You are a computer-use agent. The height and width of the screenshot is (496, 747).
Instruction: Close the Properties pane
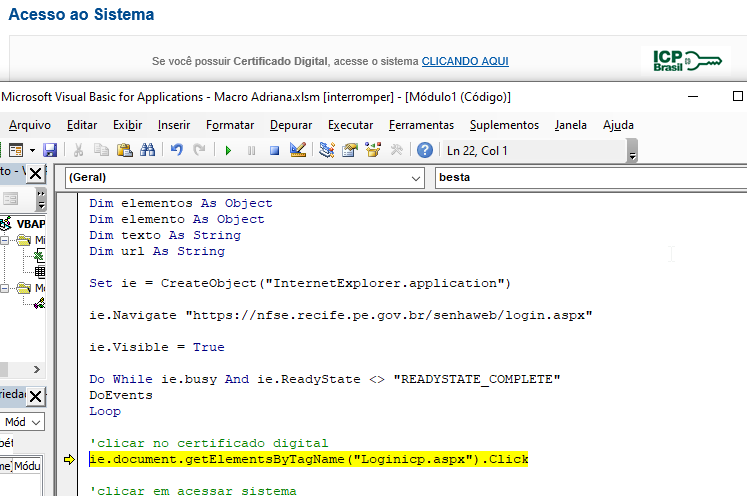pyautogui.click(x=35, y=396)
